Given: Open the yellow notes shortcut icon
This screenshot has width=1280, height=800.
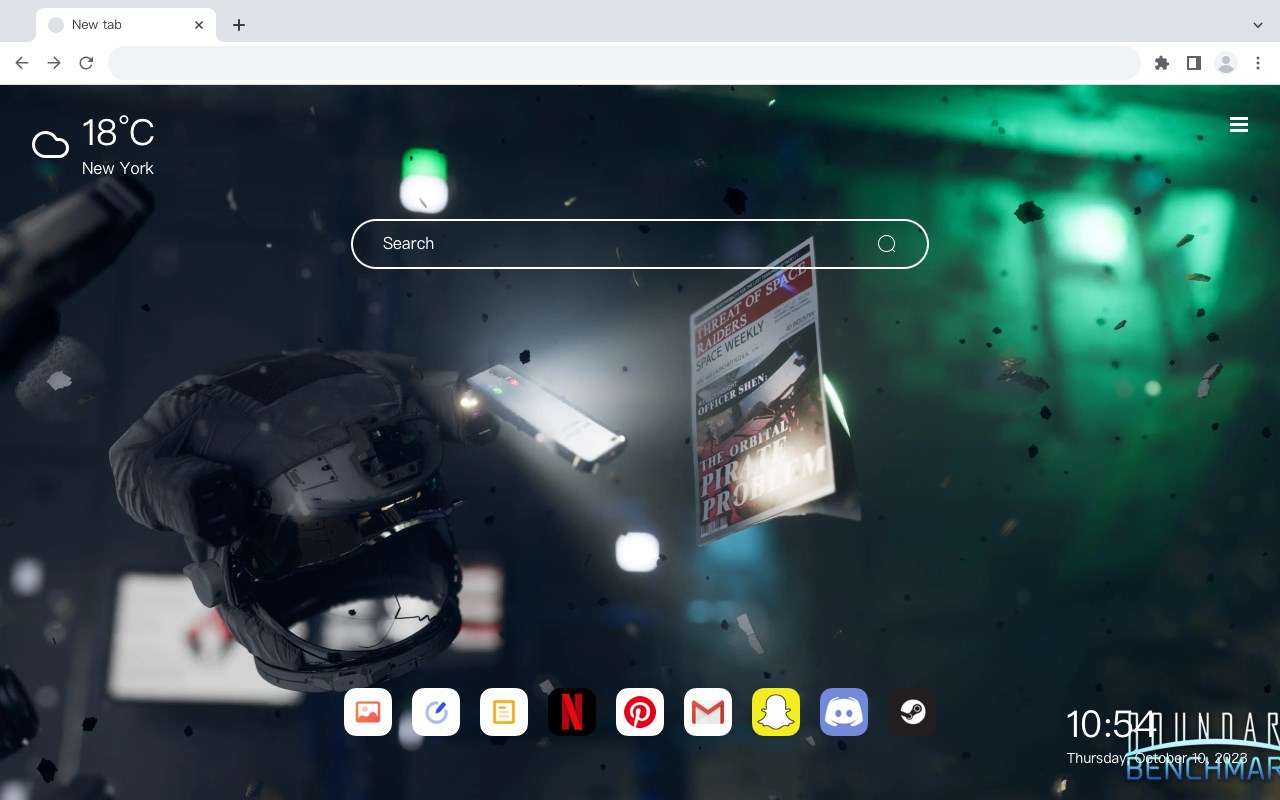Looking at the screenshot, I should tap(504, 712).
